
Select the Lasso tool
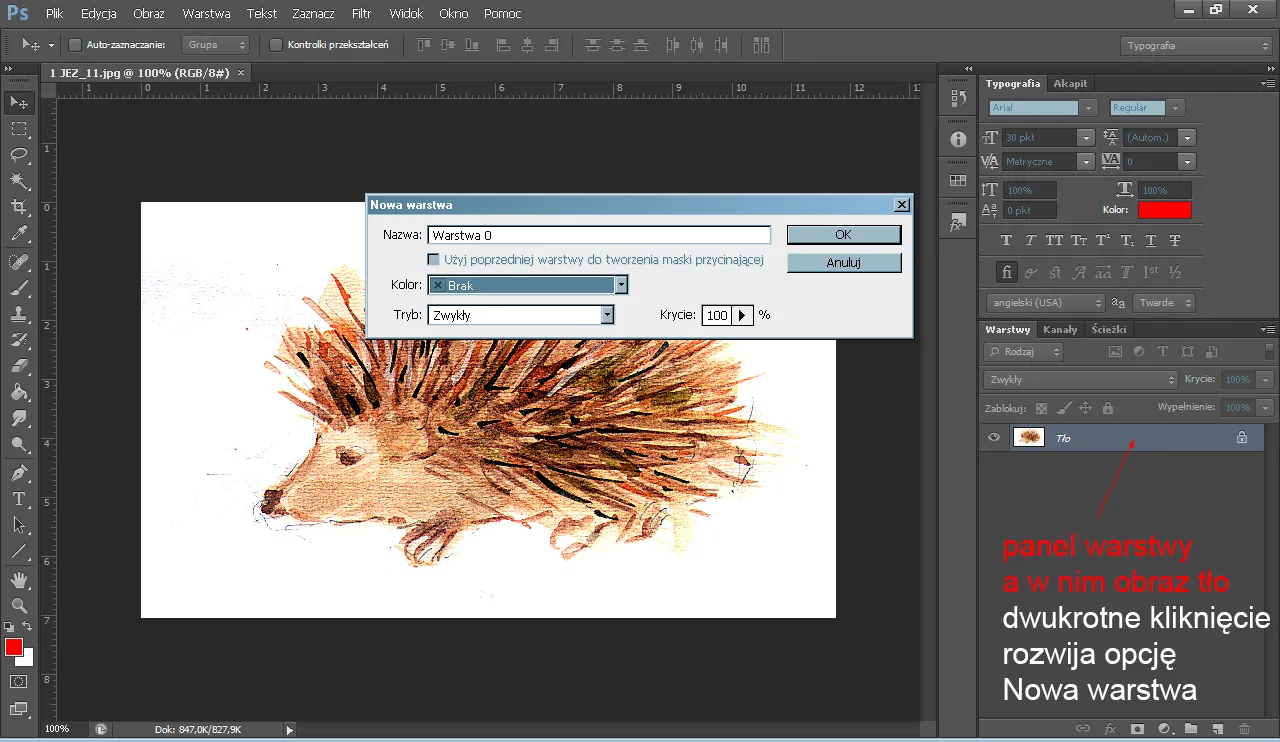click(x=20, y=155)
